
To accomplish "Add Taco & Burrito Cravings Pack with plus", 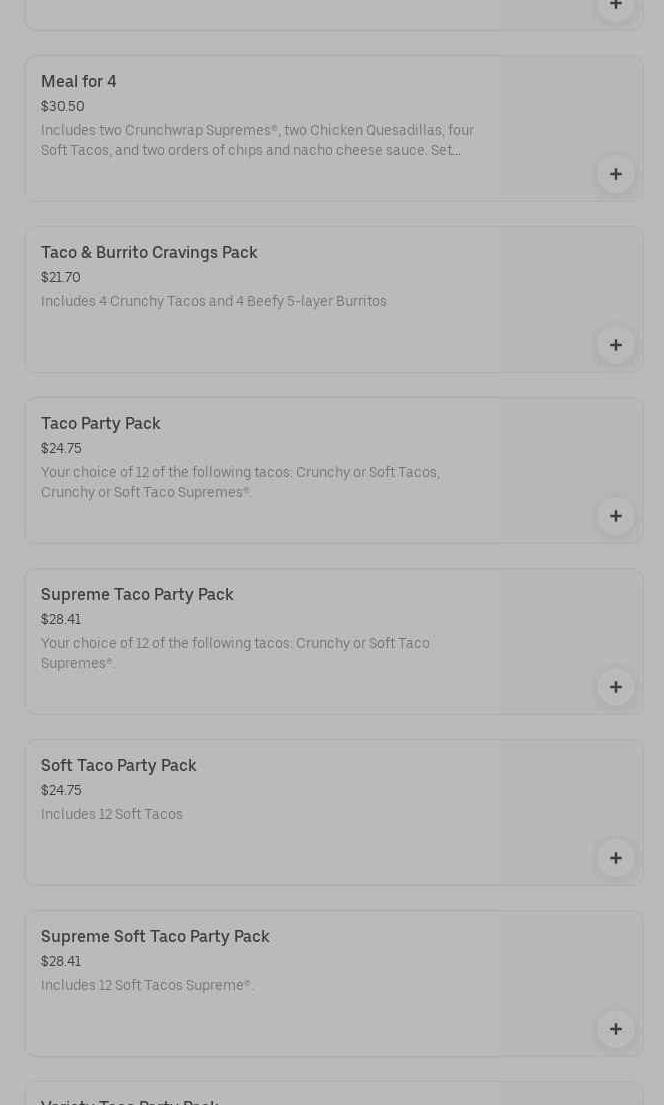I will point(615,345).
